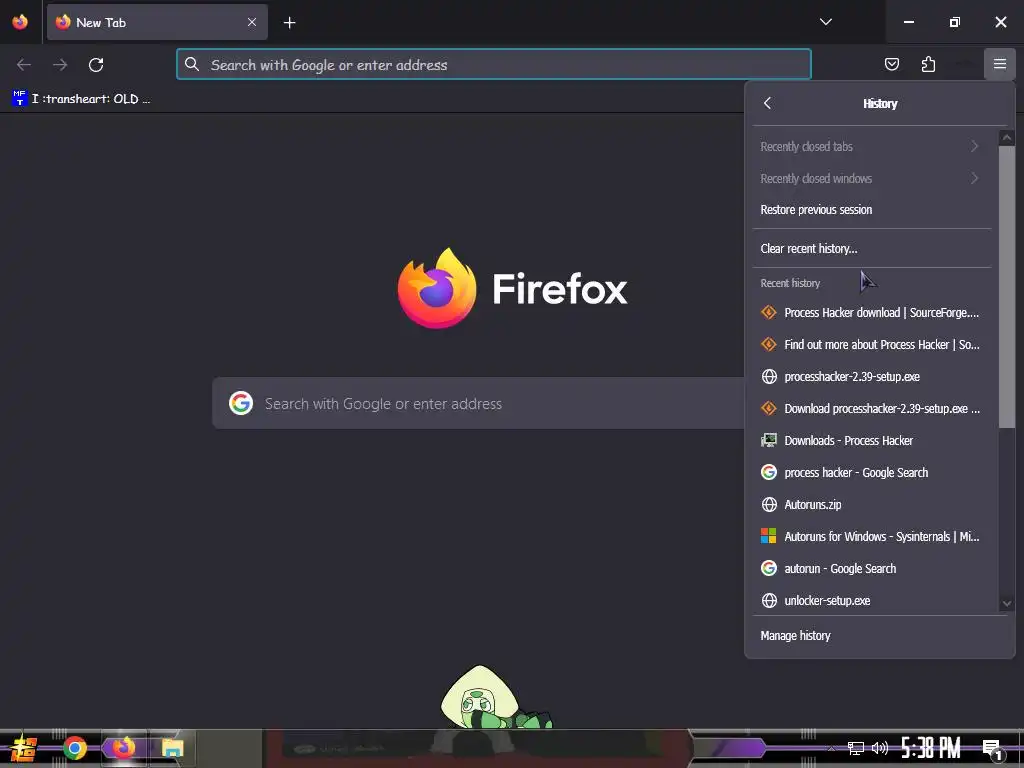Click SourceForge favicon beside Process Hacker download
1024x768 pixels.
click(769, 313)
